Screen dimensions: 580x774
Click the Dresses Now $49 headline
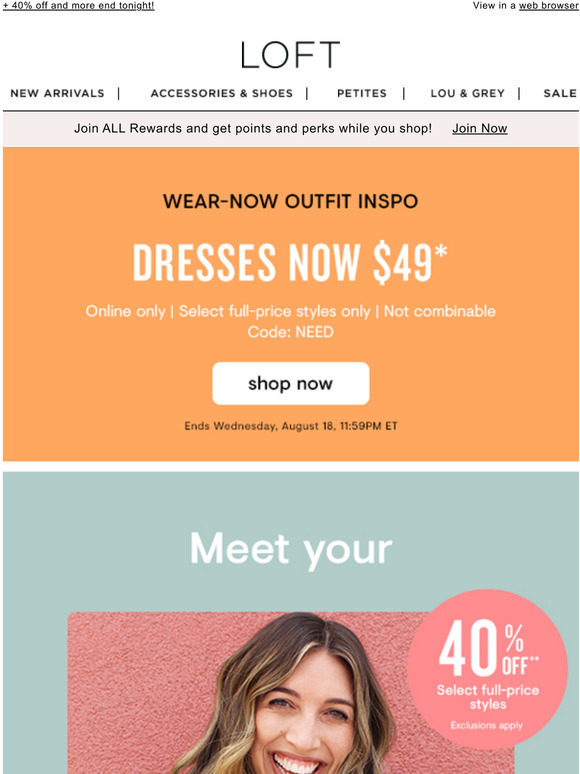tap(290, 264)
